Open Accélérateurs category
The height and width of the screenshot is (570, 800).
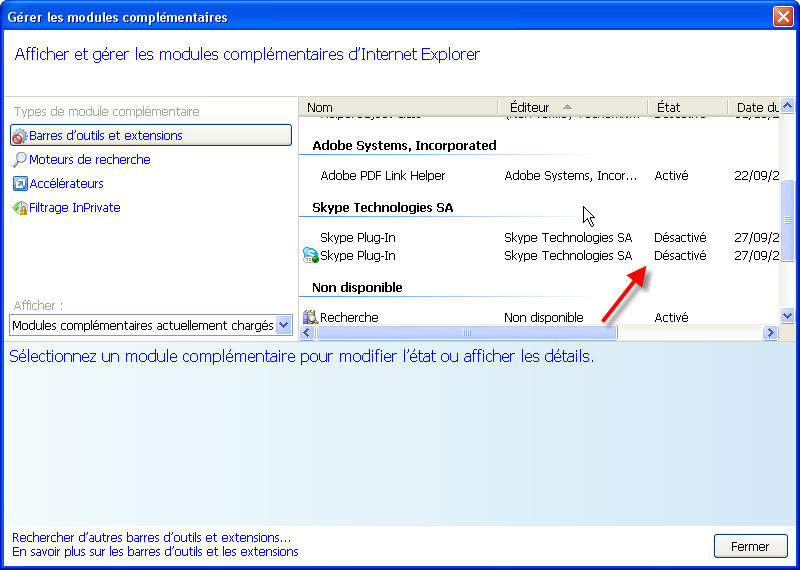(x=66, y=184)
